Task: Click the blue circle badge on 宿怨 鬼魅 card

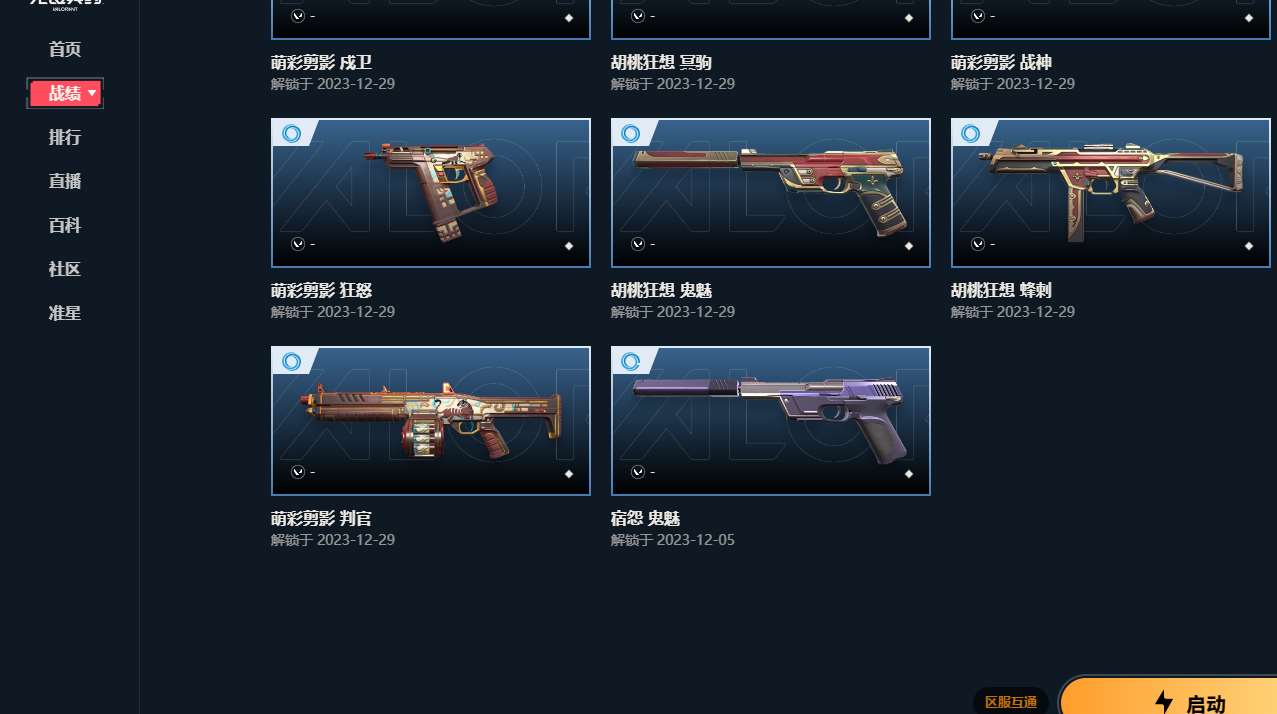Action: click(631, 361)
